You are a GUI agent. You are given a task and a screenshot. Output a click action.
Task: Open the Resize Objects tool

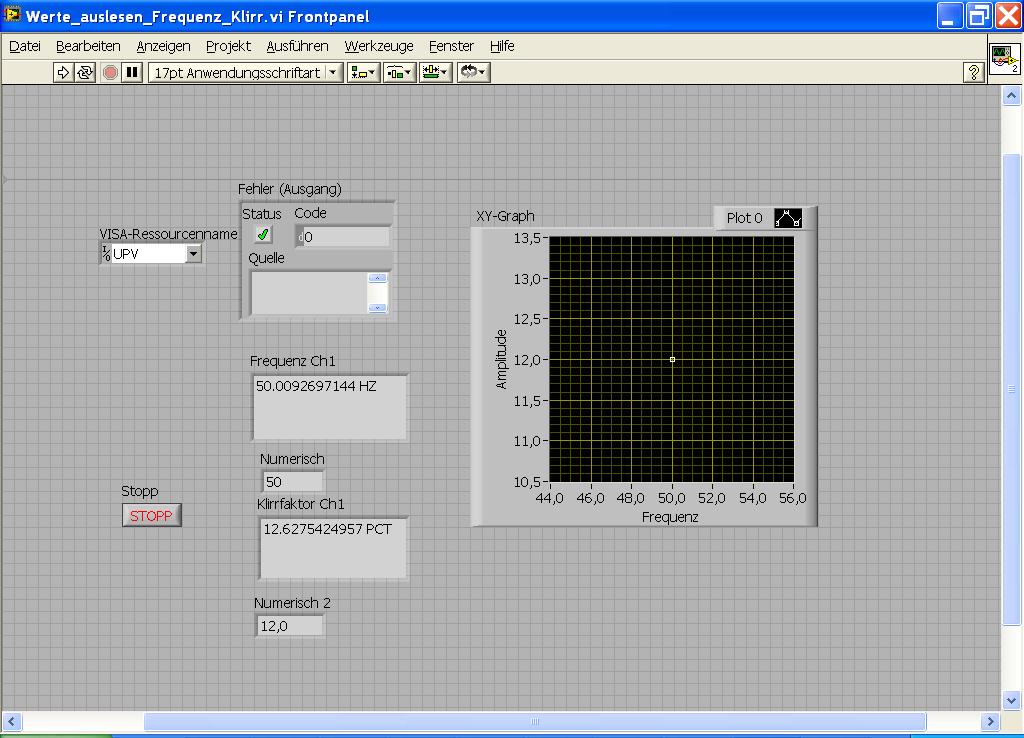(435, 72)
